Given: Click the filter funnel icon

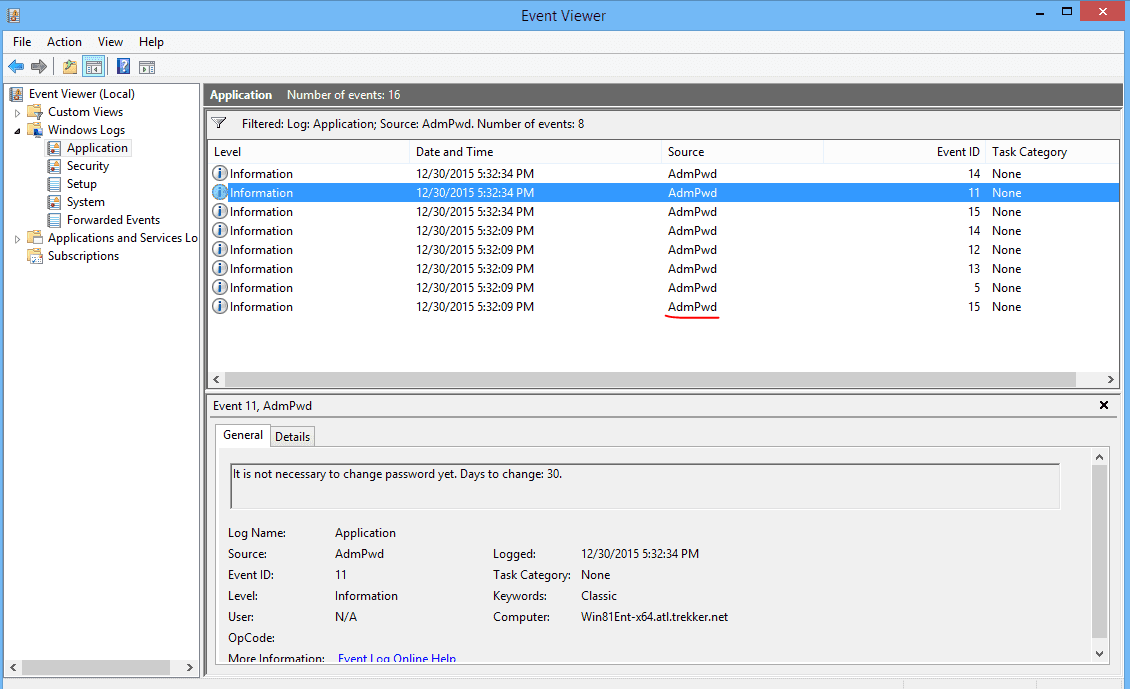Looking at the screenshot, I should (x=219, y=123).
